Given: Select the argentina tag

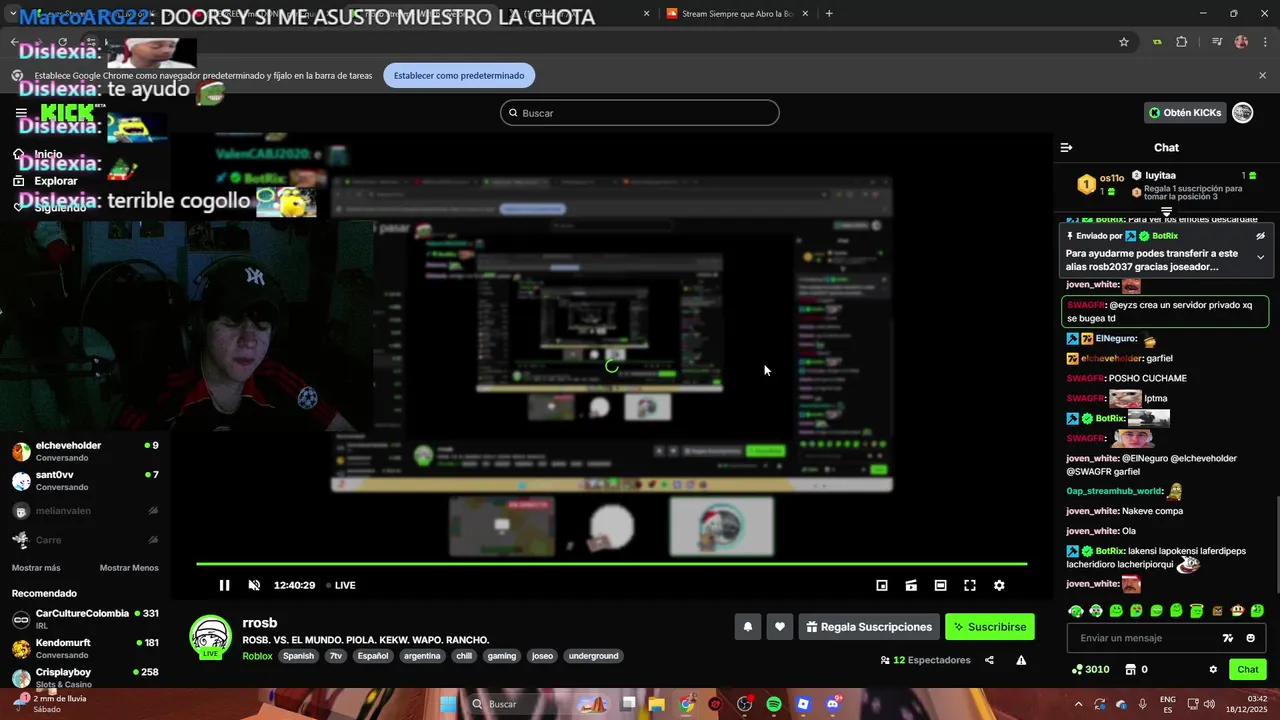Looking at the screenshot, I should pyautogui.click(x=422, y=656).
